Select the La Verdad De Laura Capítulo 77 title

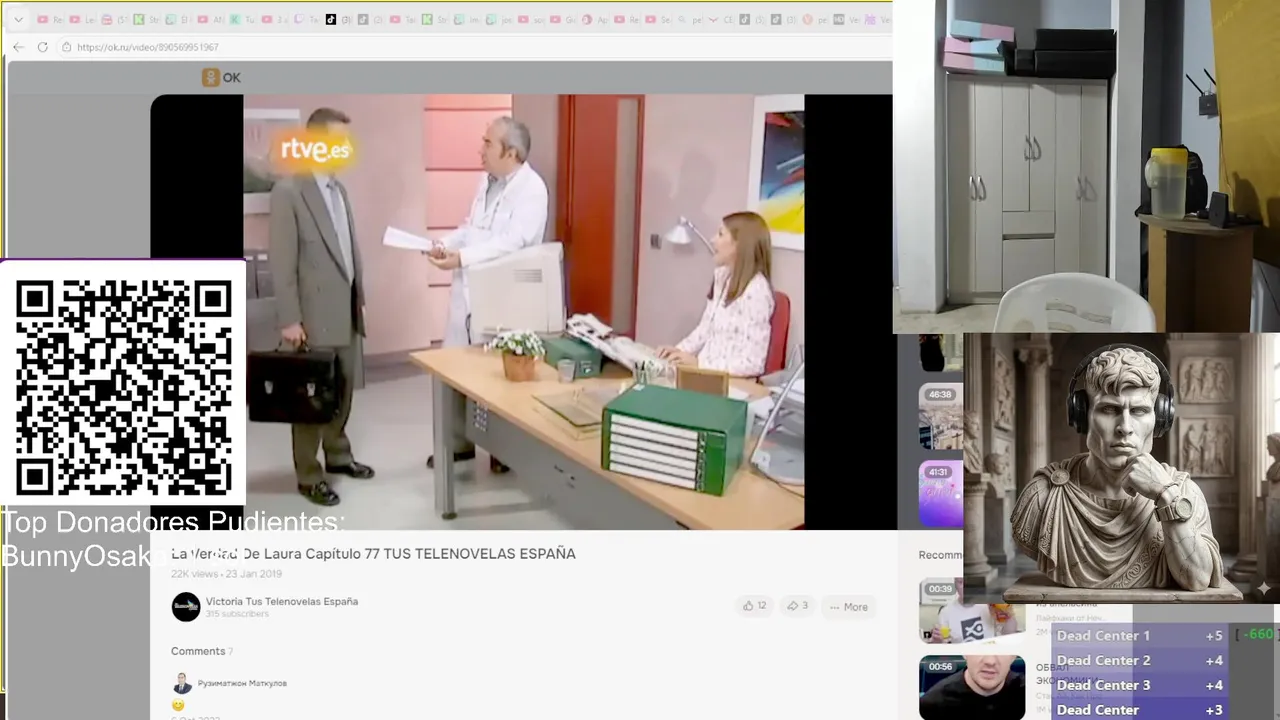click(373, 553)
